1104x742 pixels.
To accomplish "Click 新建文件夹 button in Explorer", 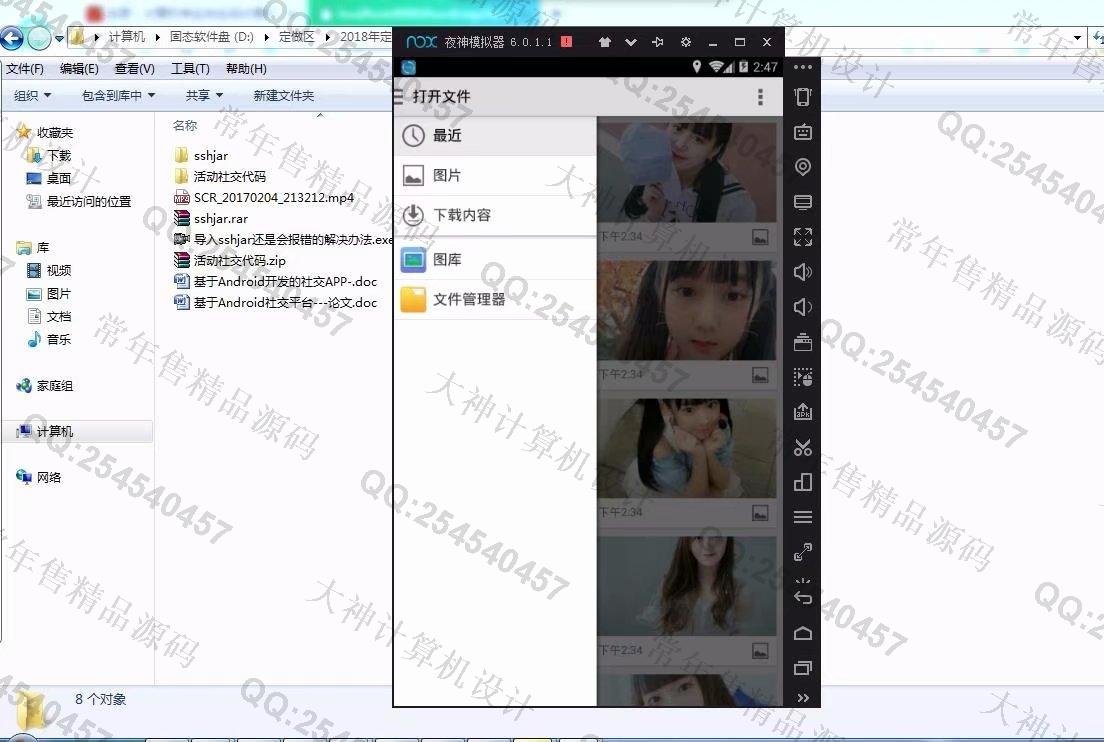I will (284, 95).
